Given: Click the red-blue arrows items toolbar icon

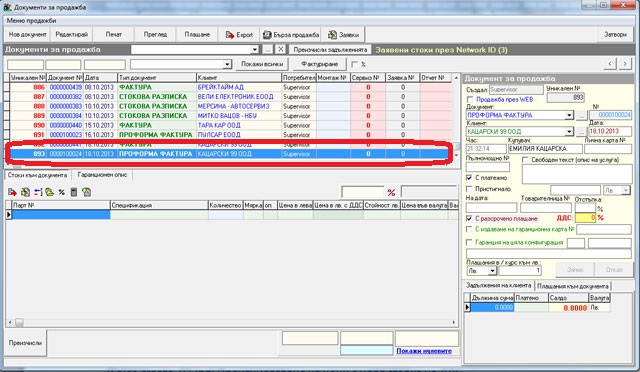Looking at the screenshot, I should pos(38,192).
